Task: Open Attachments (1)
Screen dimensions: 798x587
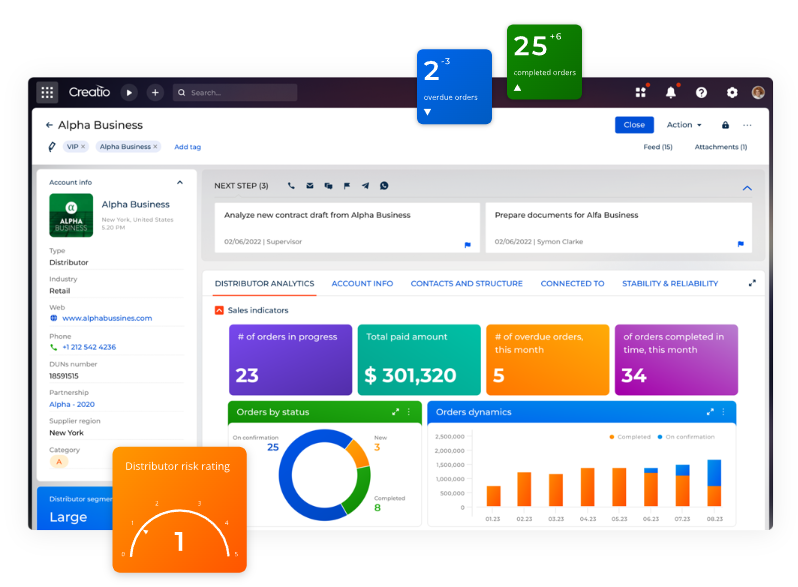Action: pos(721,147)
